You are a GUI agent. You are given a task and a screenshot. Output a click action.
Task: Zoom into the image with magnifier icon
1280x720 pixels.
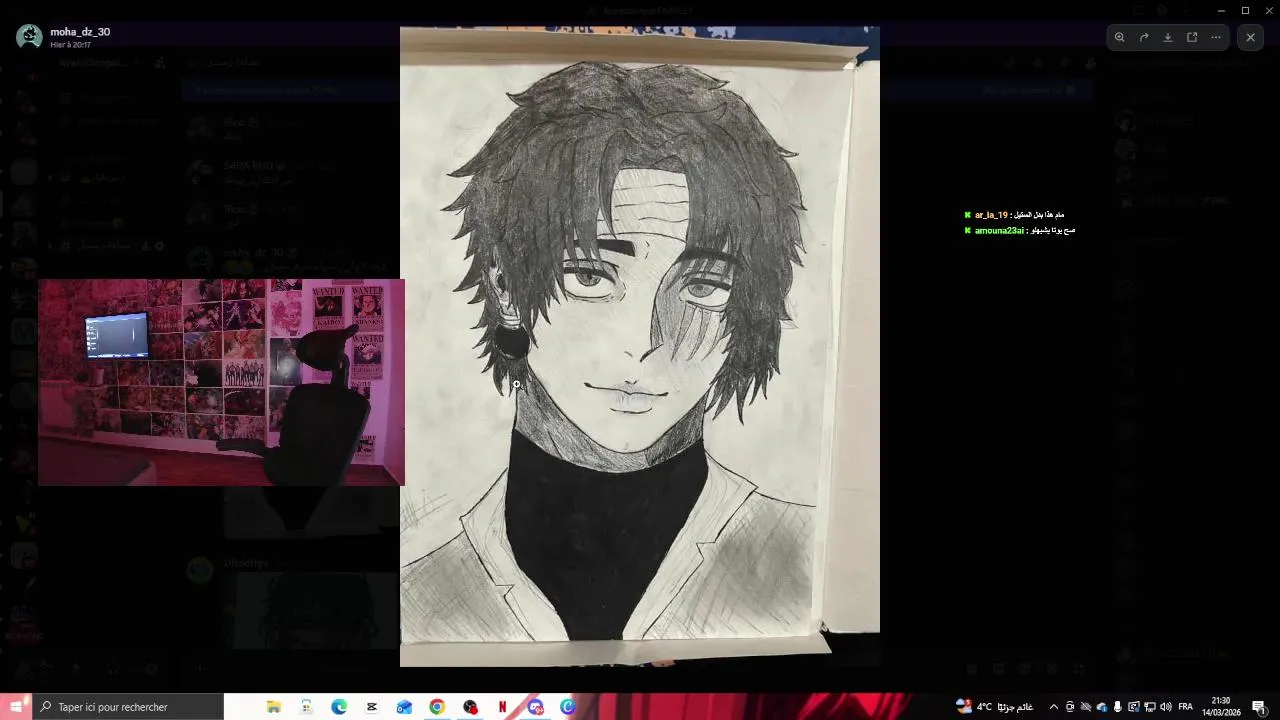[1120, 37]
